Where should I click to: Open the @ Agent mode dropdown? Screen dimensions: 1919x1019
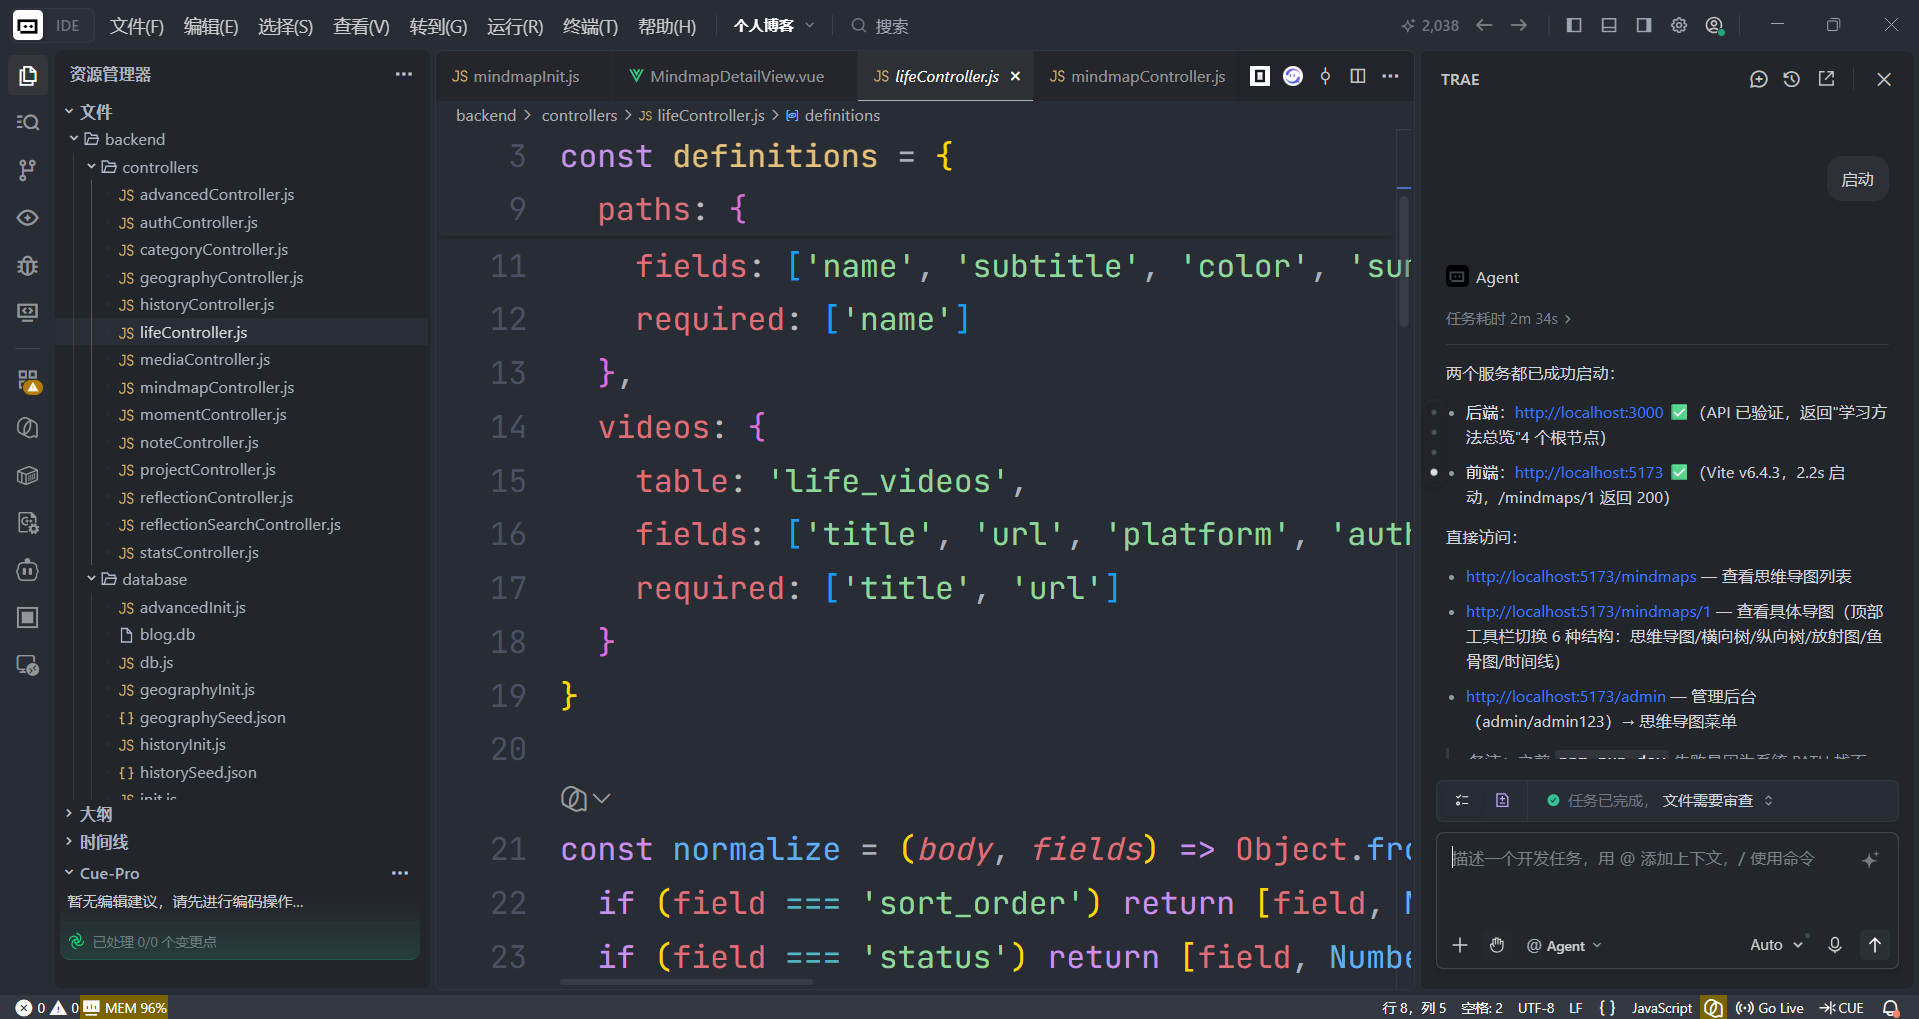point(1564,946)
